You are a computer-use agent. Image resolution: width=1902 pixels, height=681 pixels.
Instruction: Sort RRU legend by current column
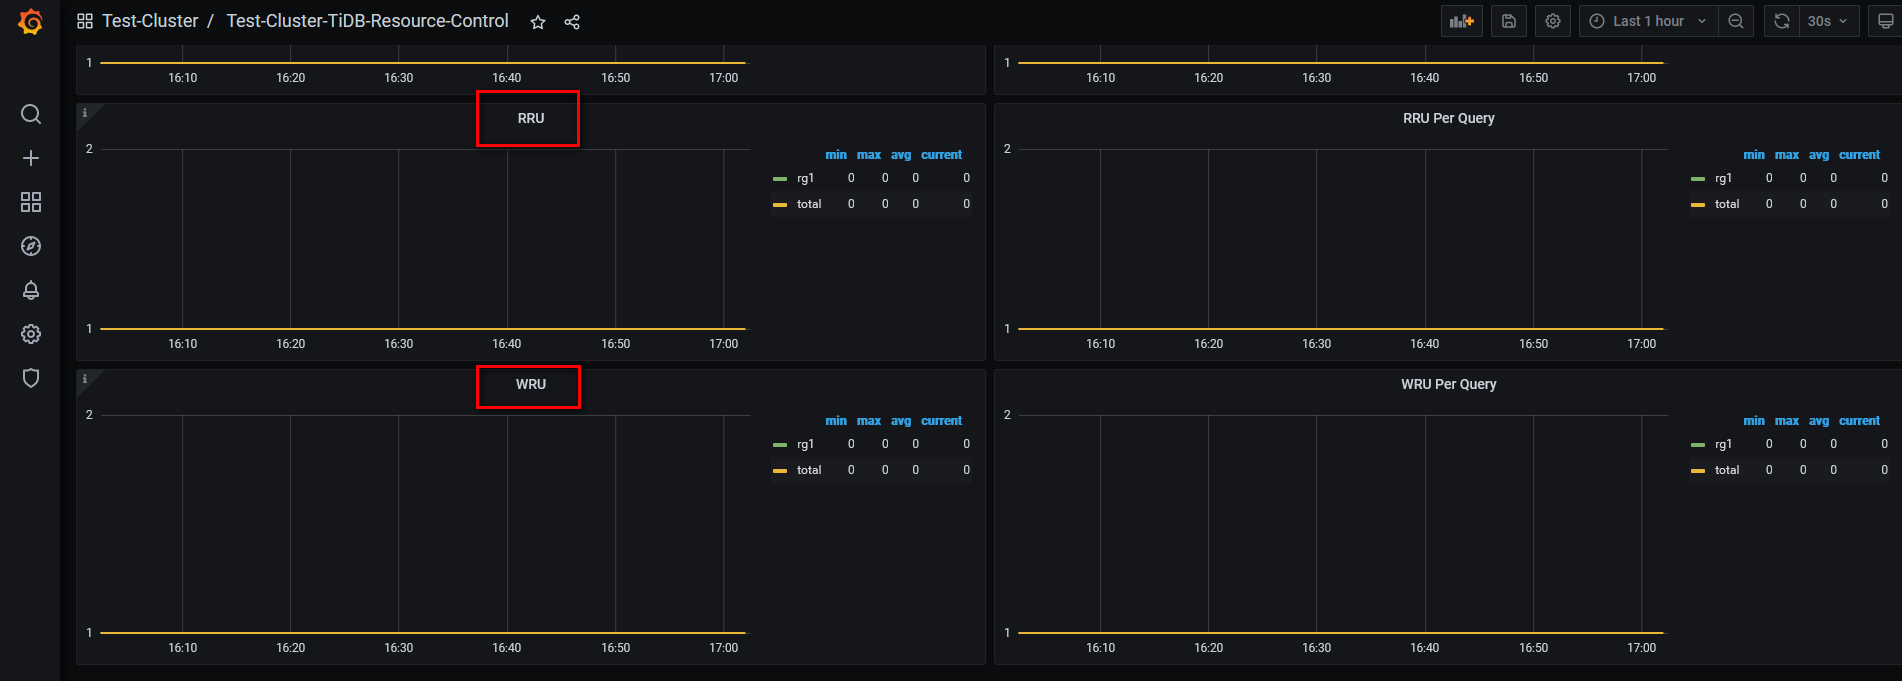[x=941, y=155]
